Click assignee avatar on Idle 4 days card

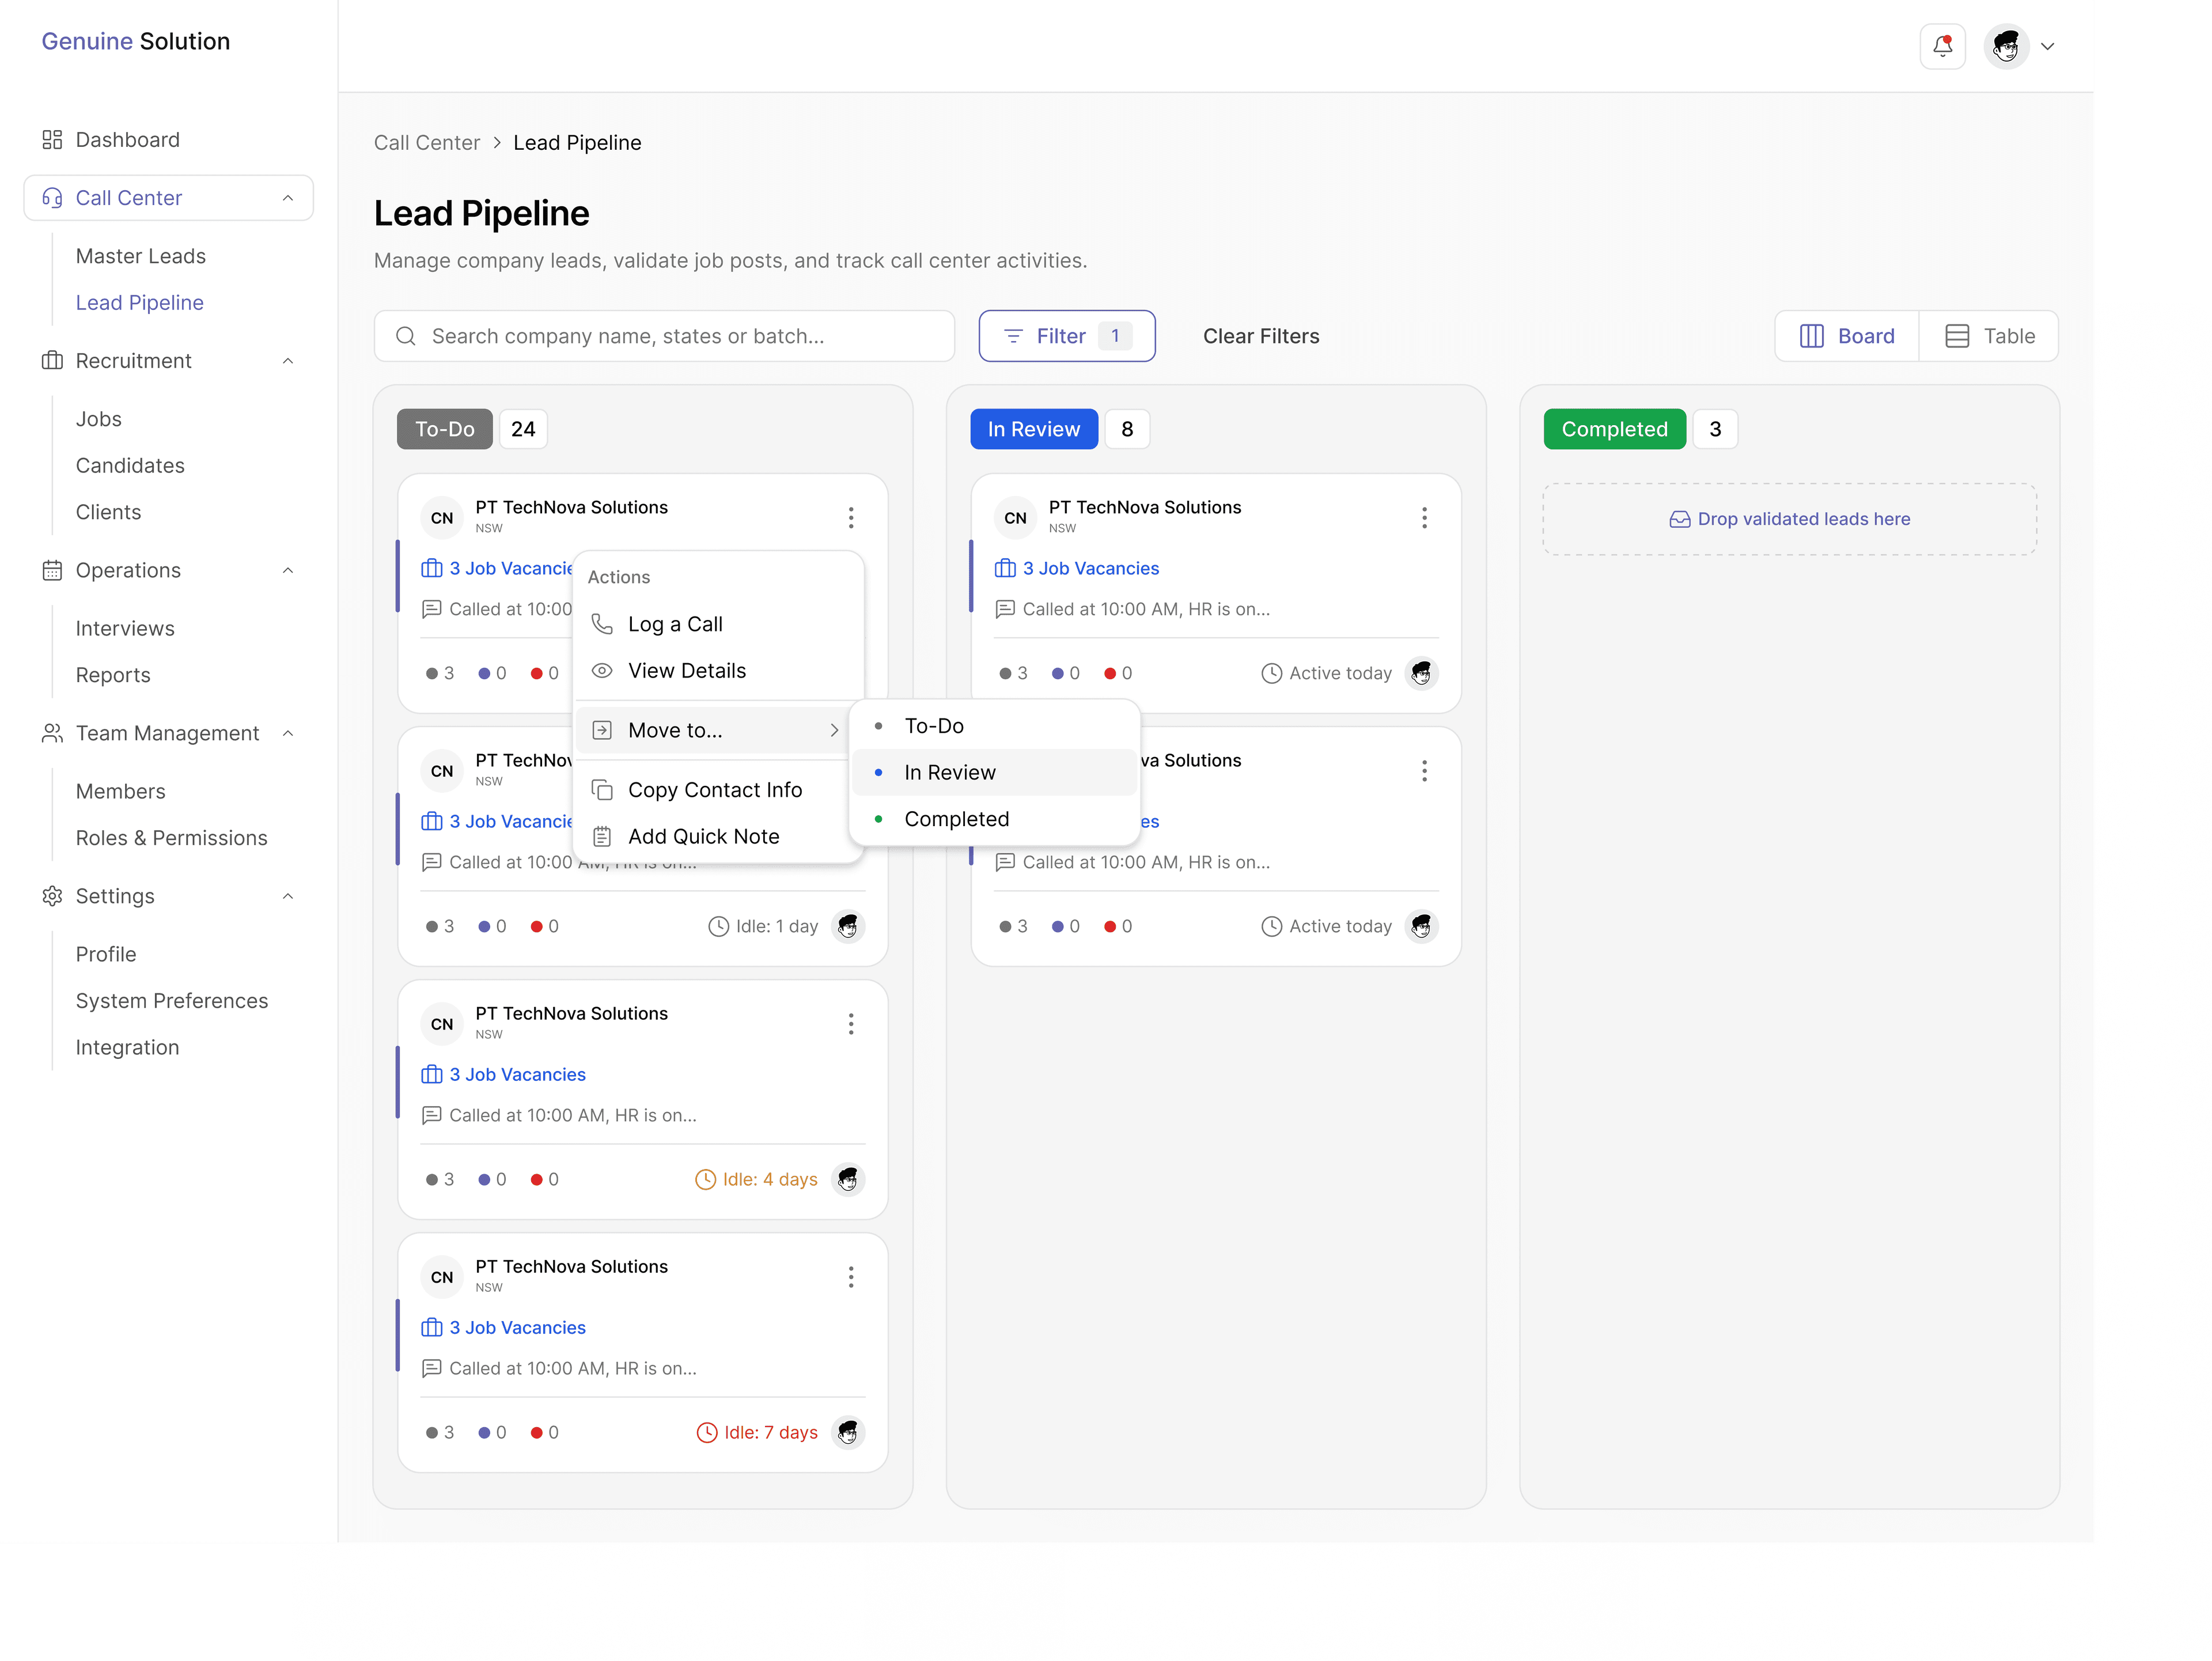848,1180
